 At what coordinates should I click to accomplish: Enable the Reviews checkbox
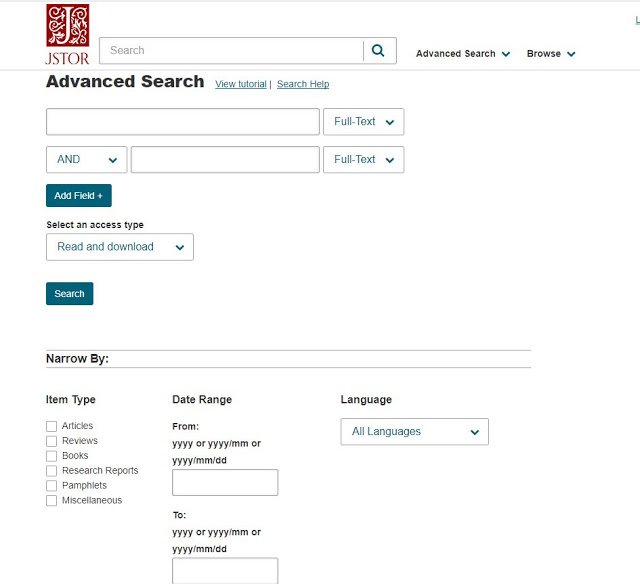tap(52, 441)
